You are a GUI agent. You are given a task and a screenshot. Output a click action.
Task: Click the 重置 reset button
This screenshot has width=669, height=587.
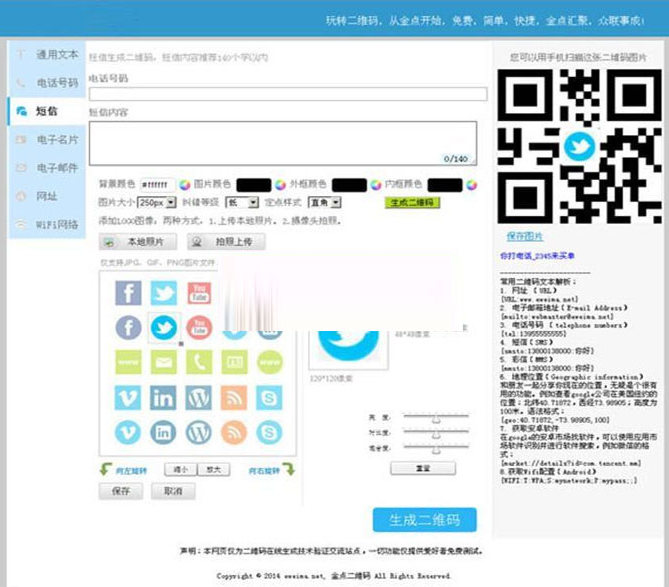coord(423,468)
